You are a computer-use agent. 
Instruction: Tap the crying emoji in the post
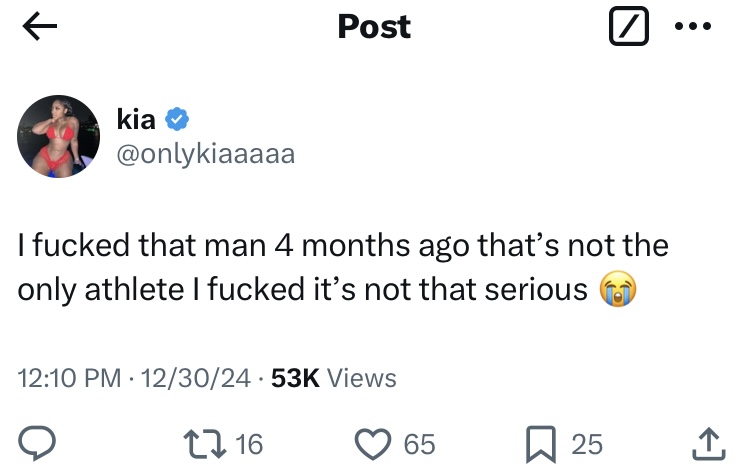click(x=617, y=290)
